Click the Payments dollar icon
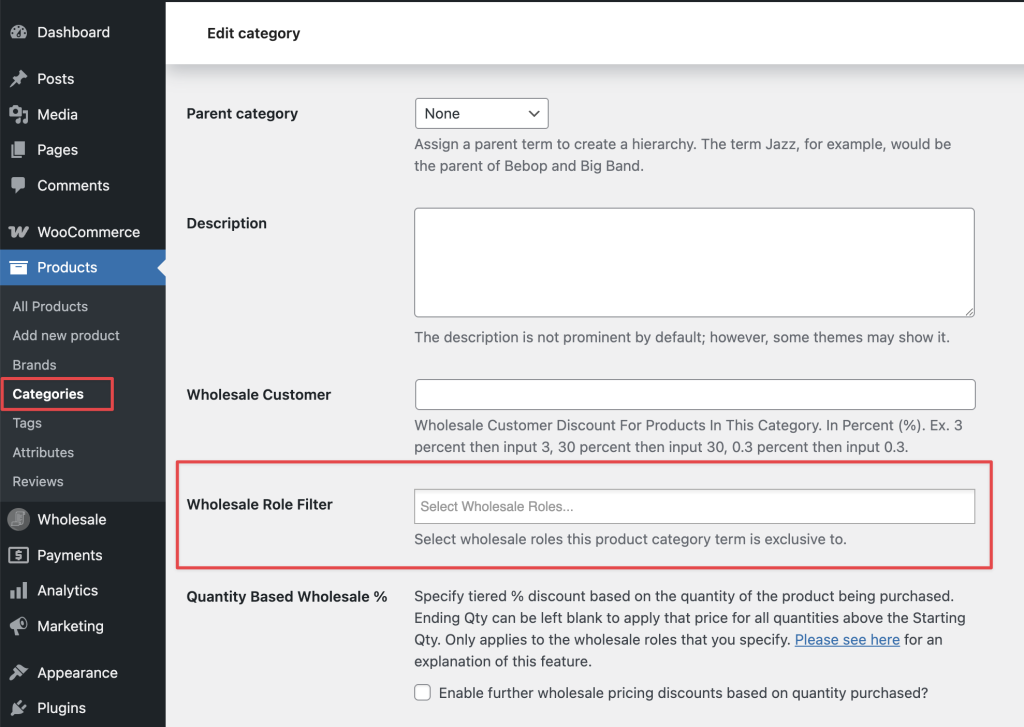The width and height of the screenshot is (1024, 727). tap(19, 555)
